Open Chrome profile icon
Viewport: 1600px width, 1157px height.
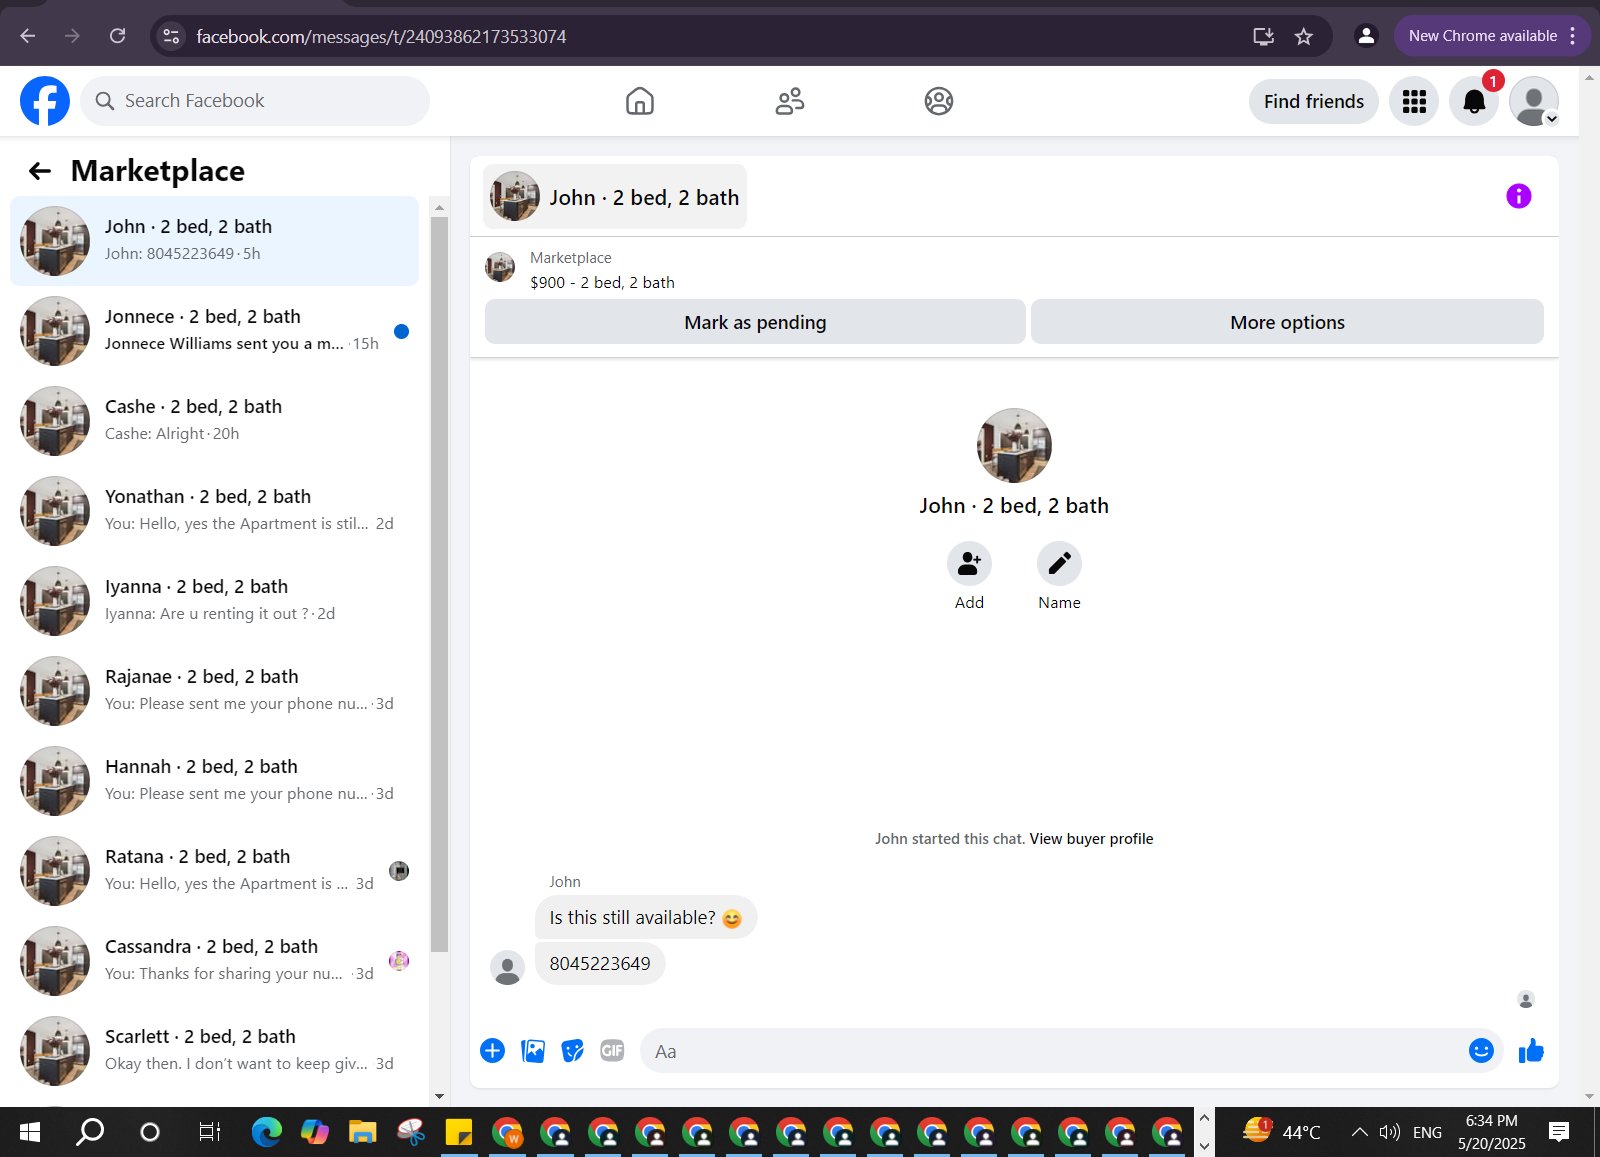tap(1365, 36)
